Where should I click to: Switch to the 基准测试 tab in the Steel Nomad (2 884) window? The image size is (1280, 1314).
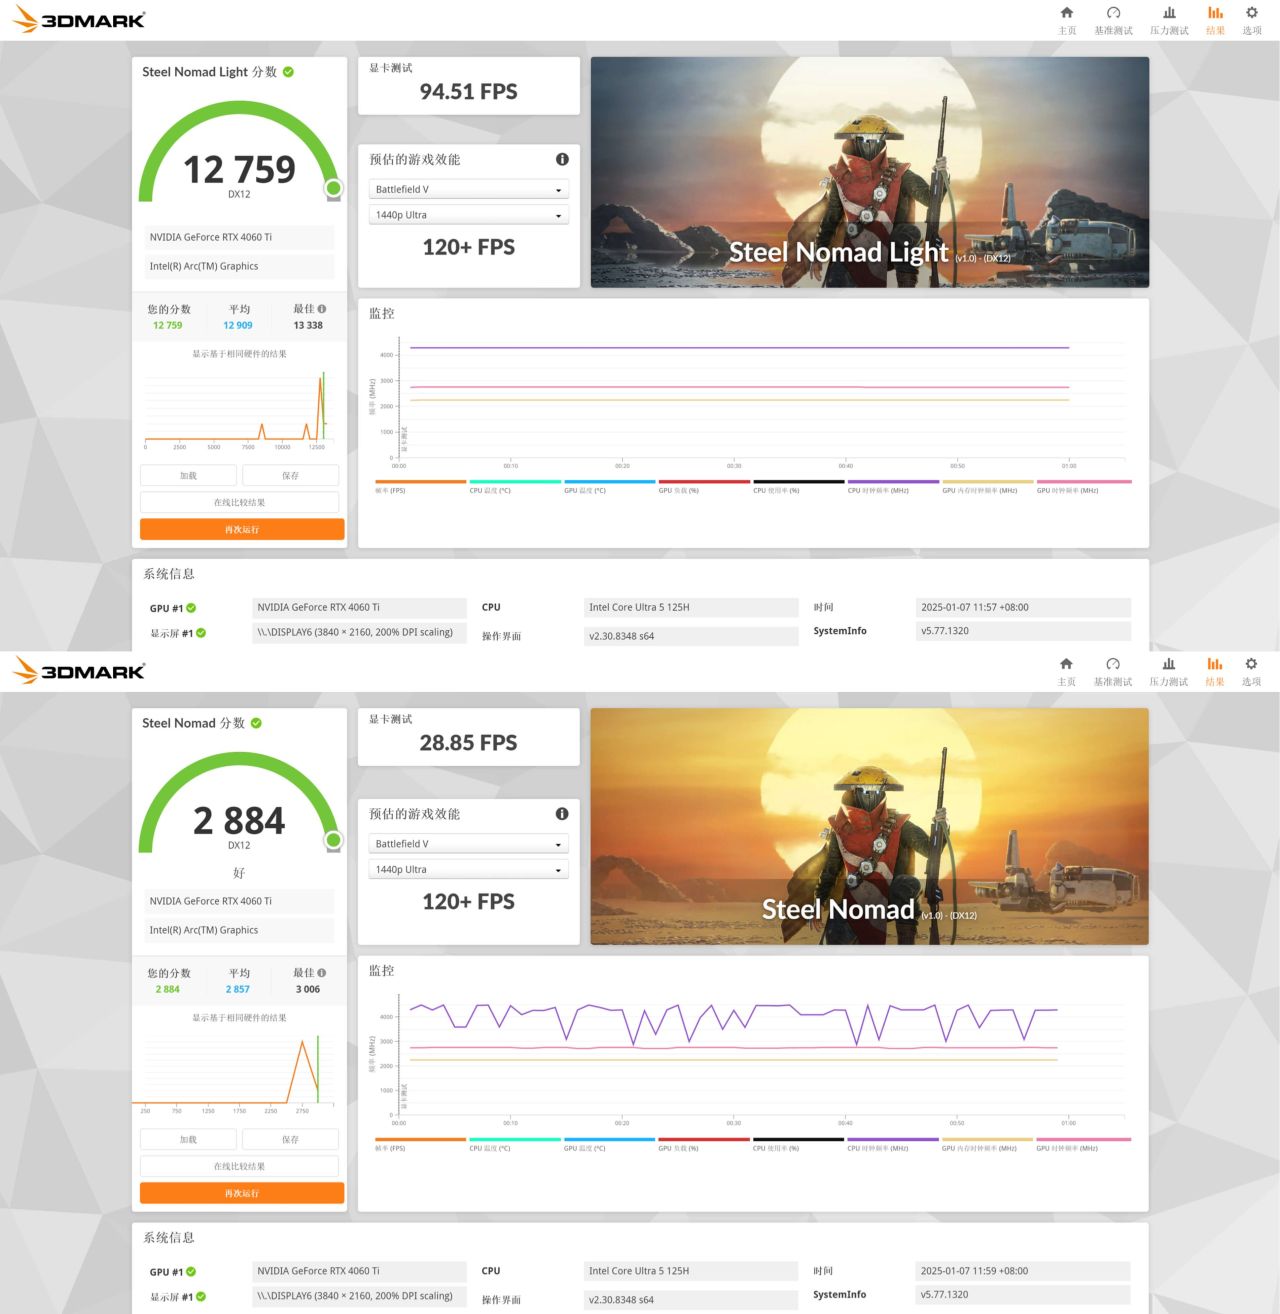[x=1113, y=671]
